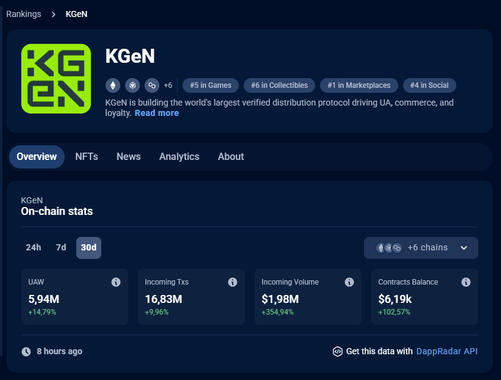Select the 24h time range
Screen dimensions: 501x380
click(33, 247)
